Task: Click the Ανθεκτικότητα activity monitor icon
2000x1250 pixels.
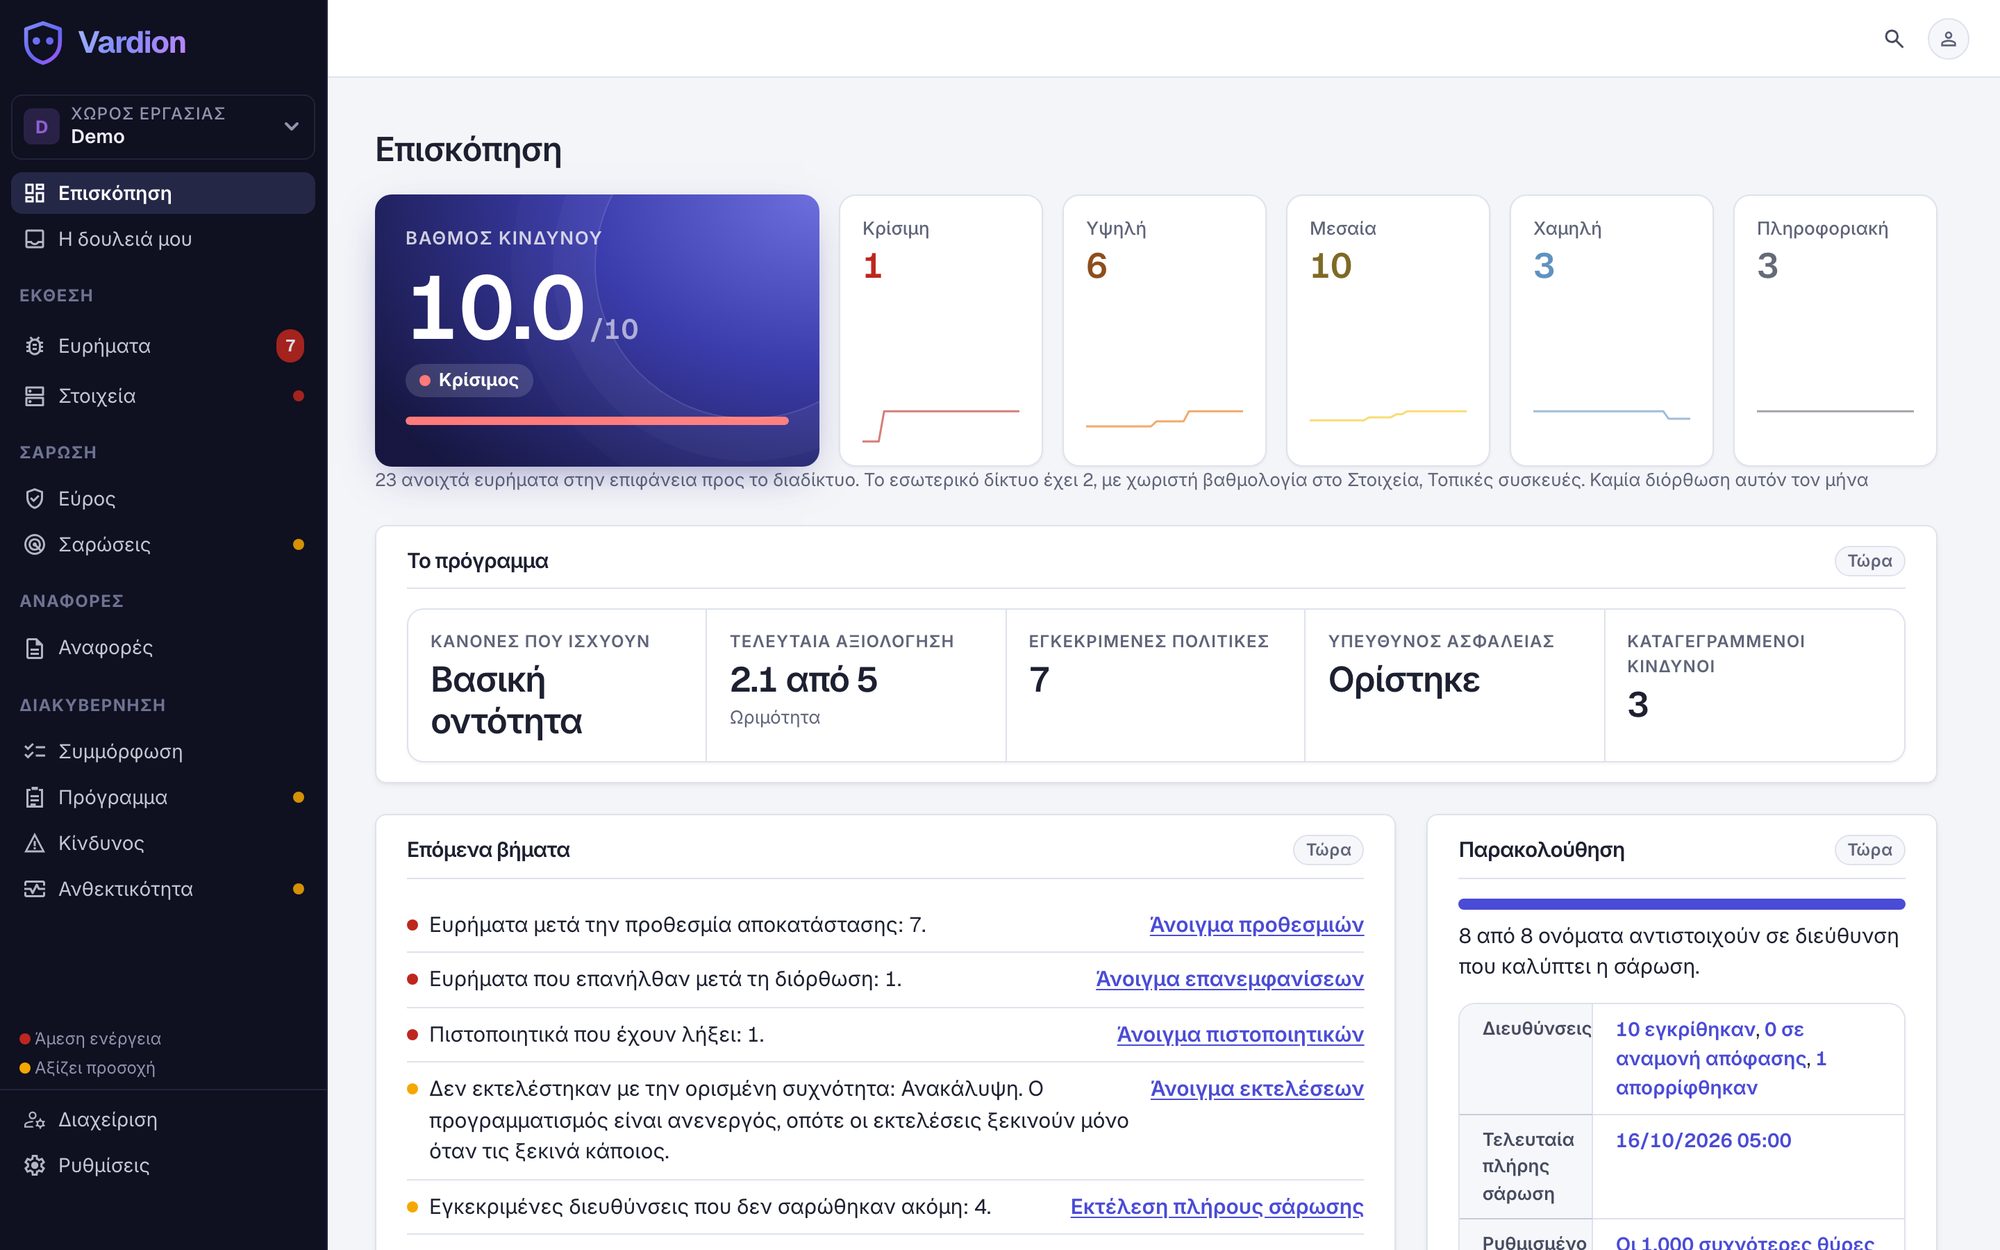Action: point(35,889)
